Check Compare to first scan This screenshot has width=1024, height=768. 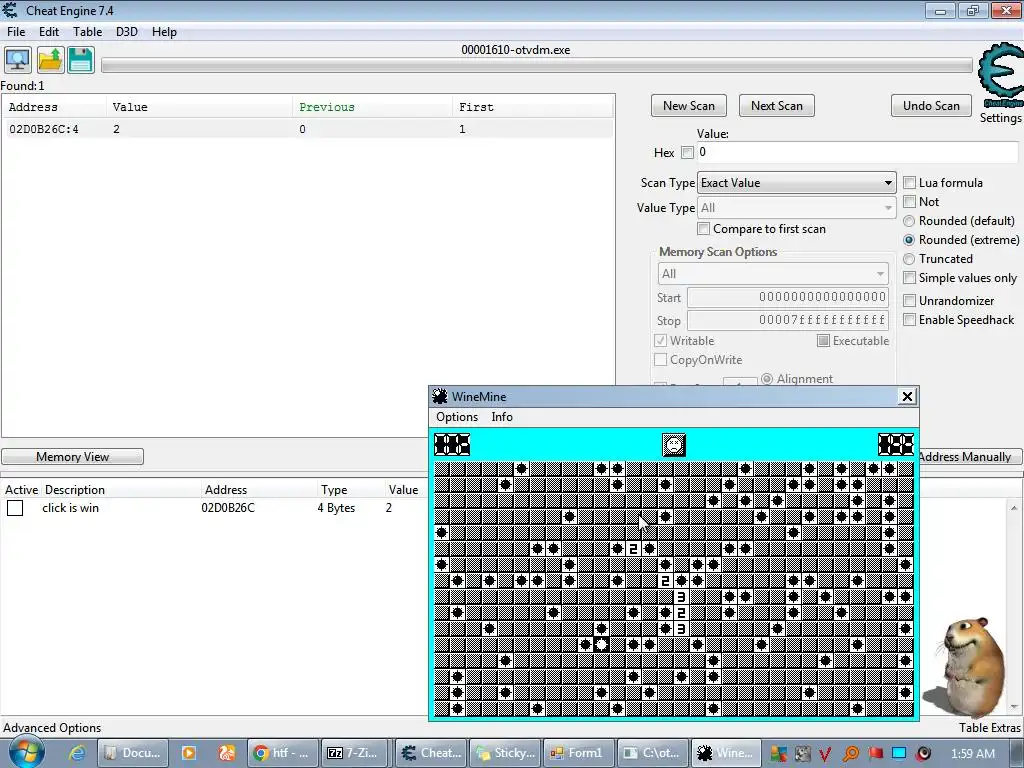pyautogui.click(x=703, y=229)
